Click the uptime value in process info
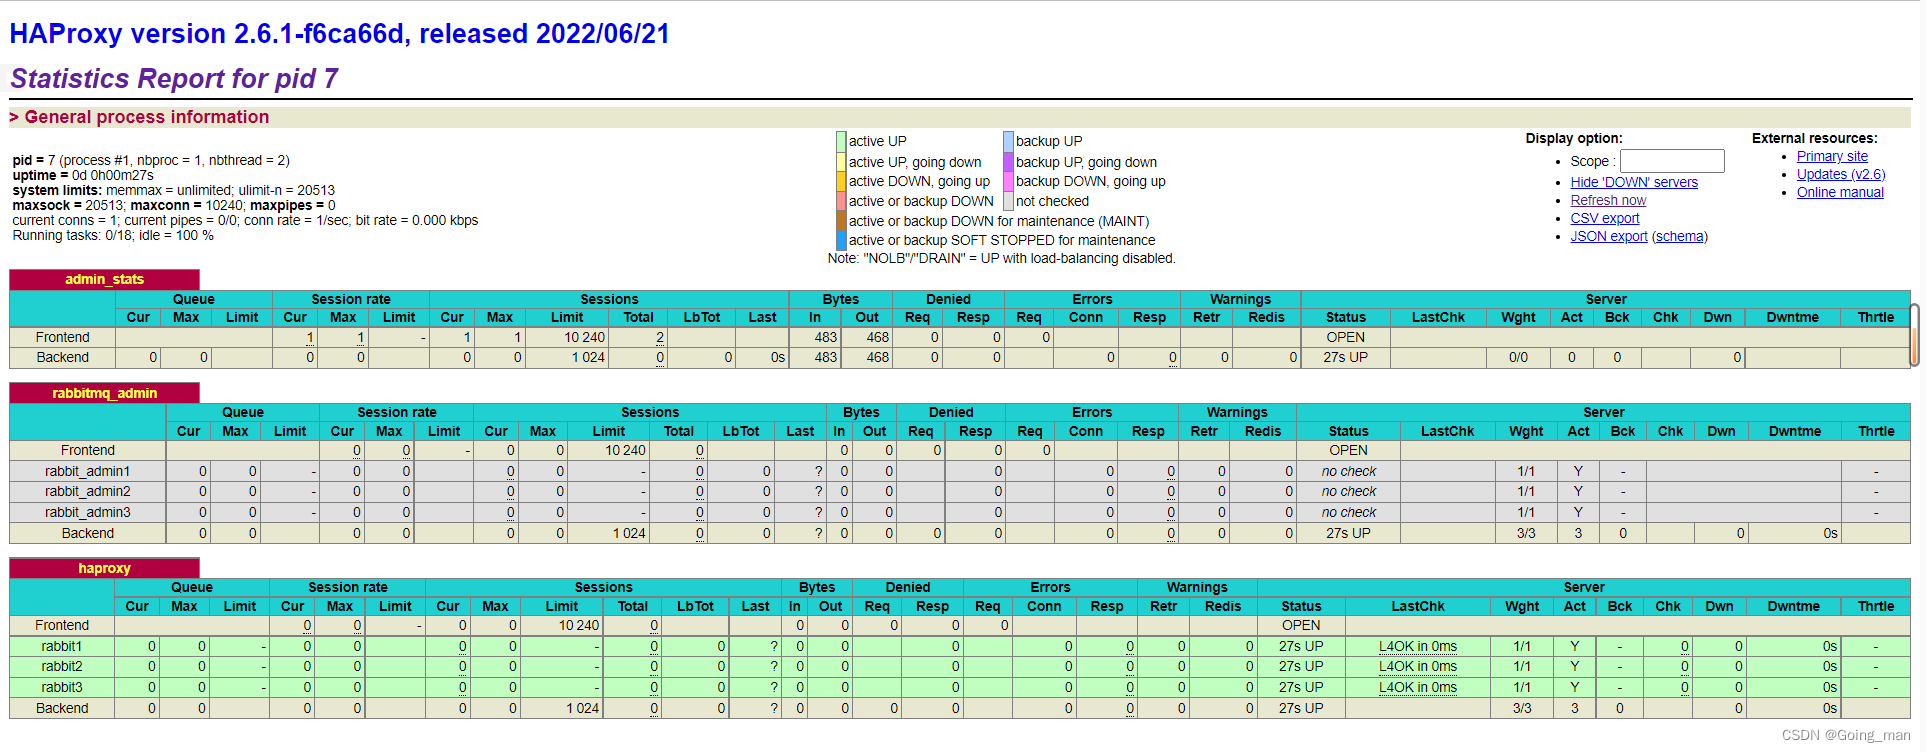 pyautogui.click(x=113, y=175)
